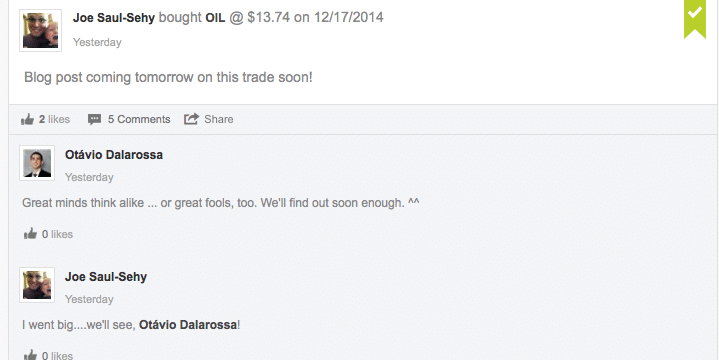Click the Share text button

point(219,119)
